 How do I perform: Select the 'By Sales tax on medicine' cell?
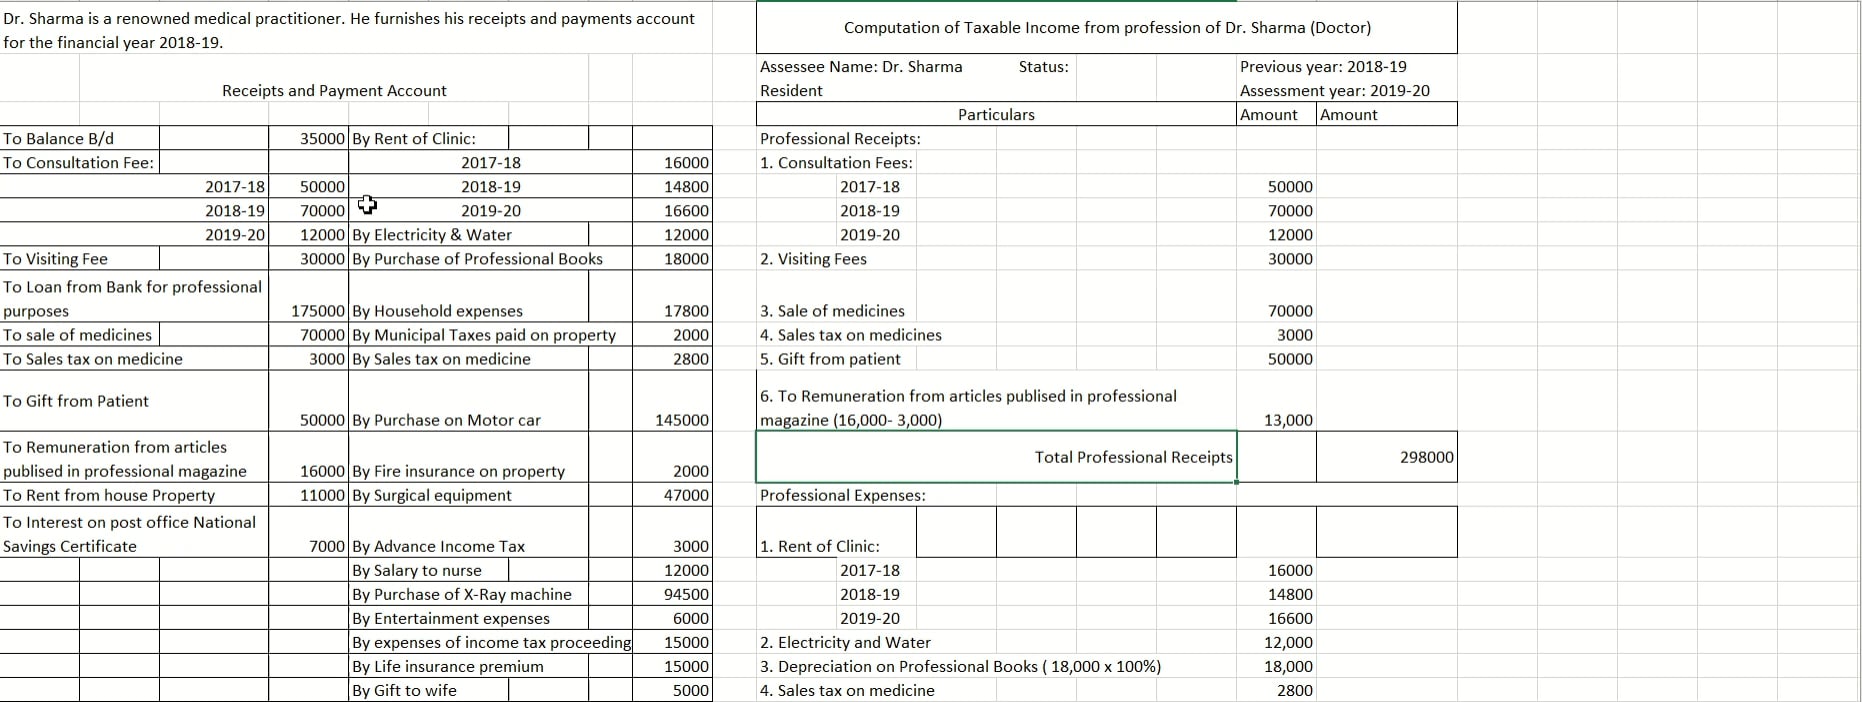(441, 359)
